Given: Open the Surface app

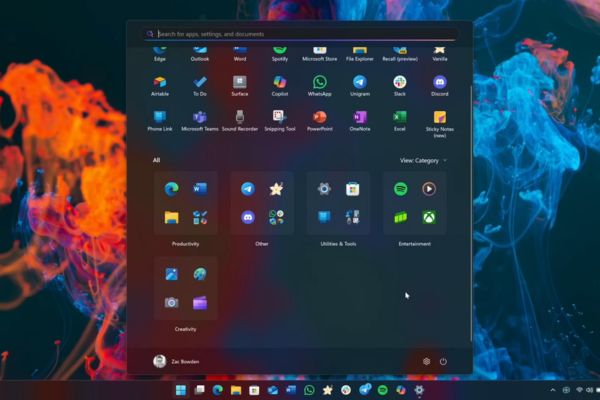Looking at the screenshot, I should (240, 86).
